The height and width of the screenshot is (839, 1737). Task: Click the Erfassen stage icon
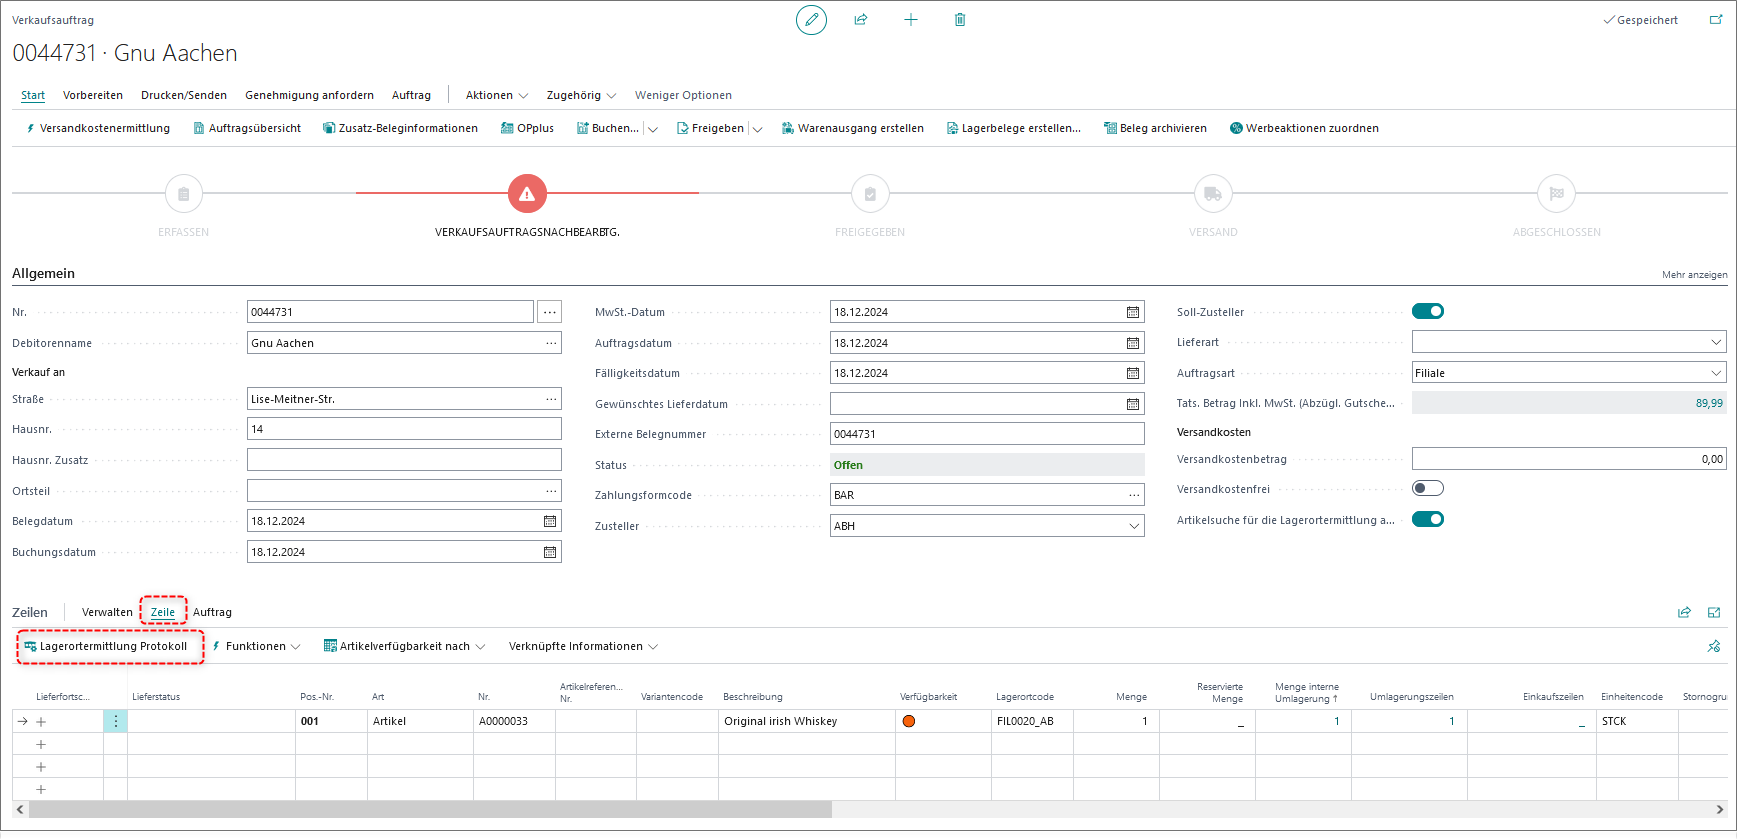point(183,194)
